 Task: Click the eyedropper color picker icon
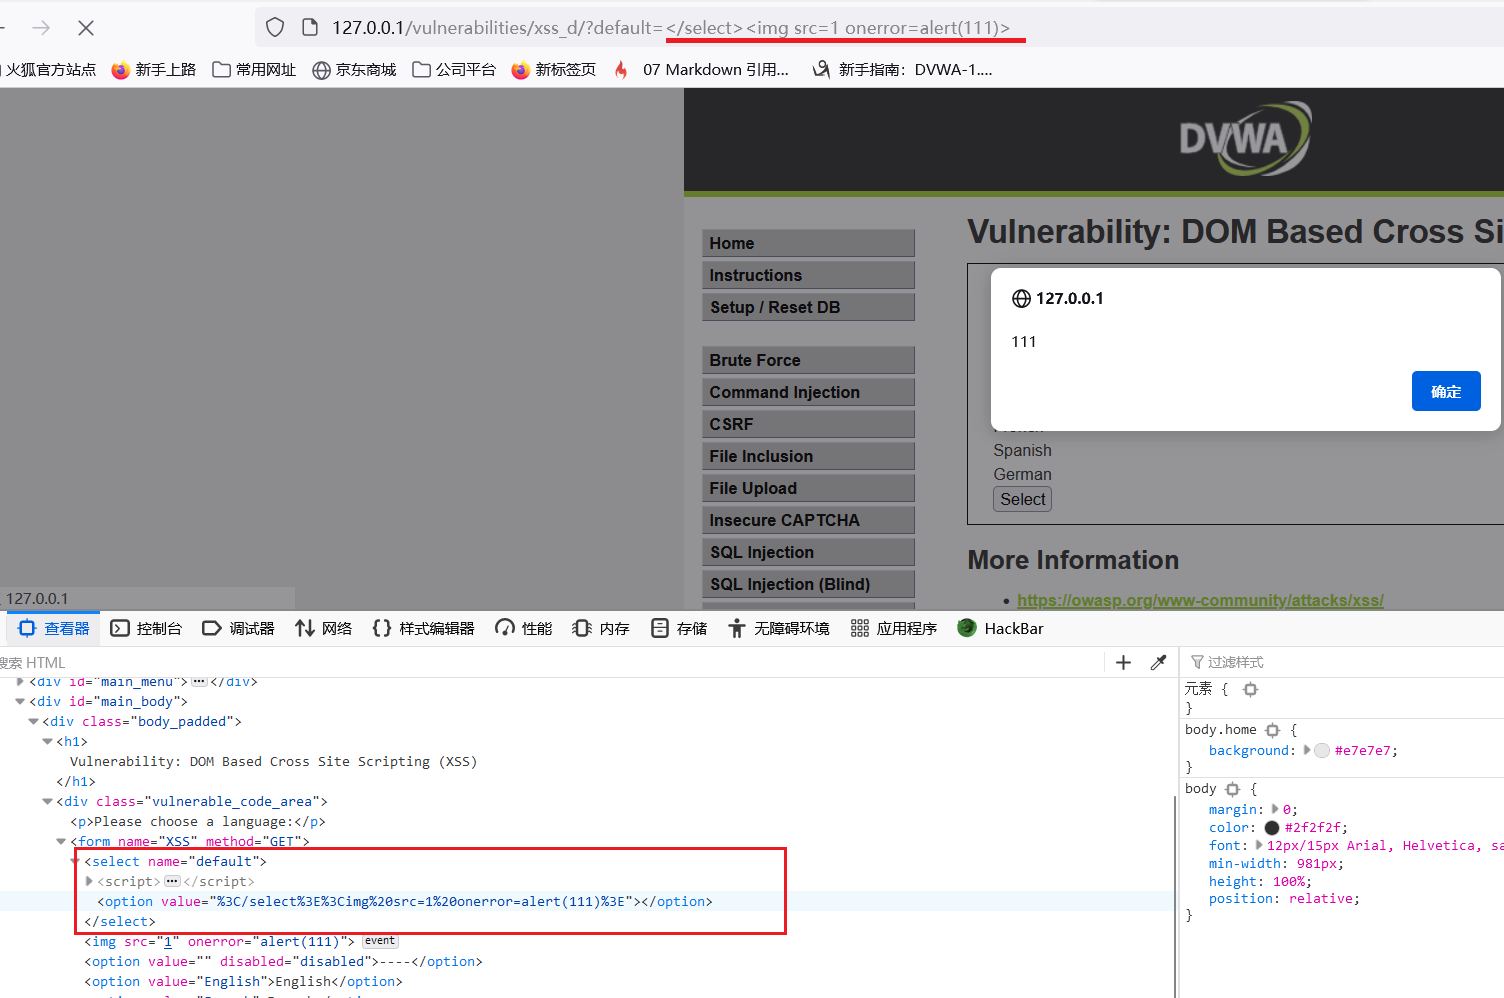click(x=1158, y=662)
